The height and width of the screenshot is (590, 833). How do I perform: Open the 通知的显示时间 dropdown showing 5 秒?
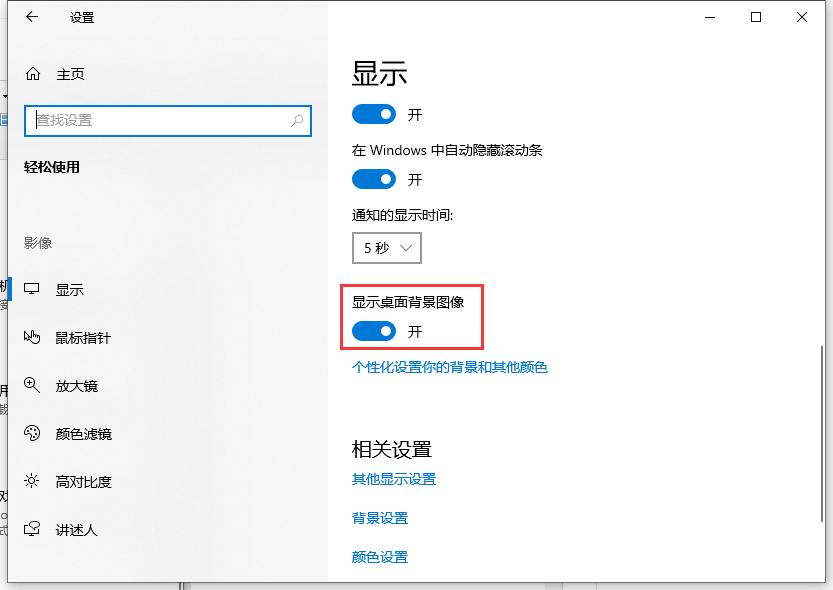pos(387,248)
